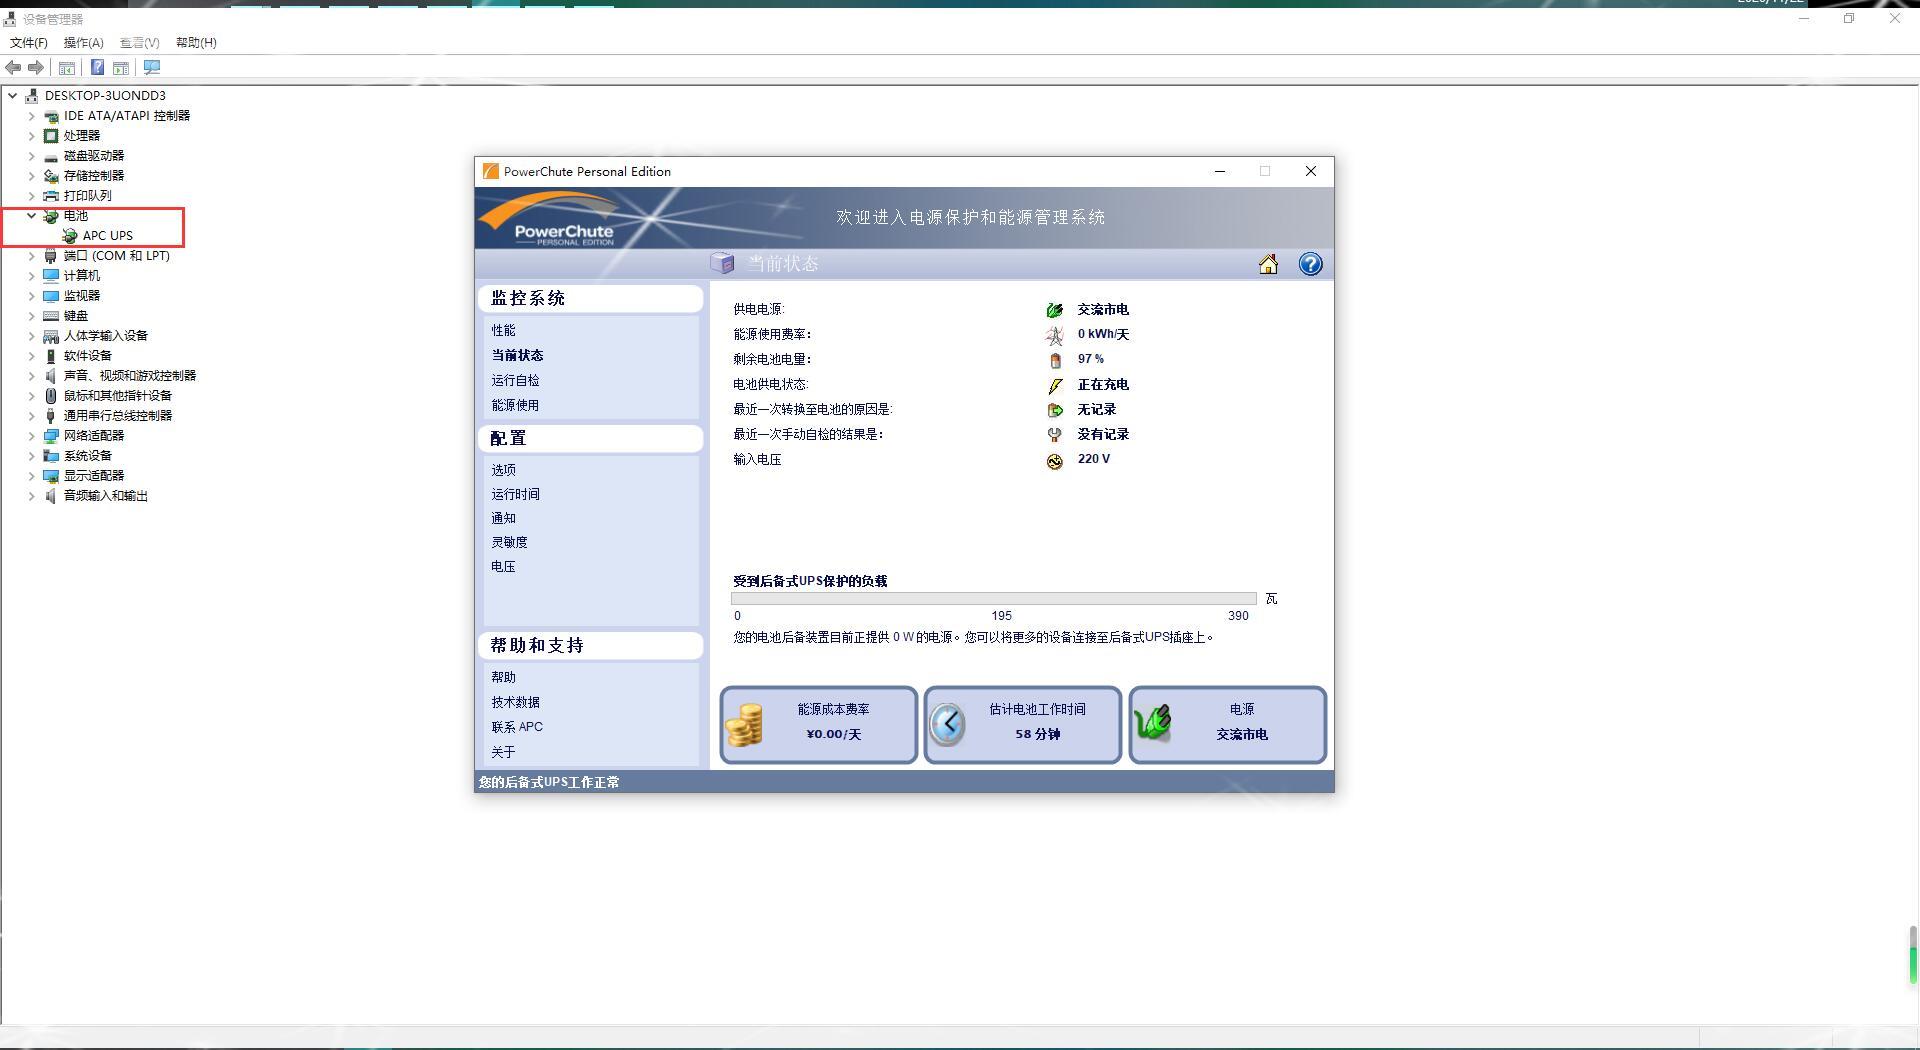Click the 联系 APC link
The height and width of the screenshot is (1050, 1920).
click(x=517, y=727)
